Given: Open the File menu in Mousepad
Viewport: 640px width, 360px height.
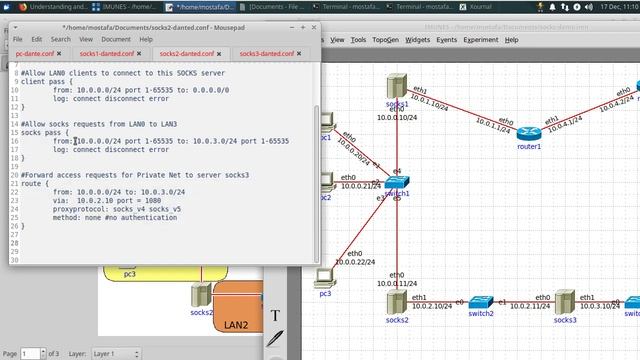Looking at the screenshot, I should (x=18, y=39).
